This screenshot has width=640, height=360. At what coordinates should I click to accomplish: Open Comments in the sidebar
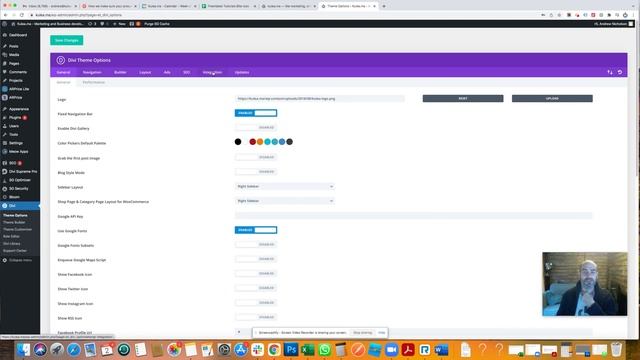pyautogui.click(x=18, y=72)
